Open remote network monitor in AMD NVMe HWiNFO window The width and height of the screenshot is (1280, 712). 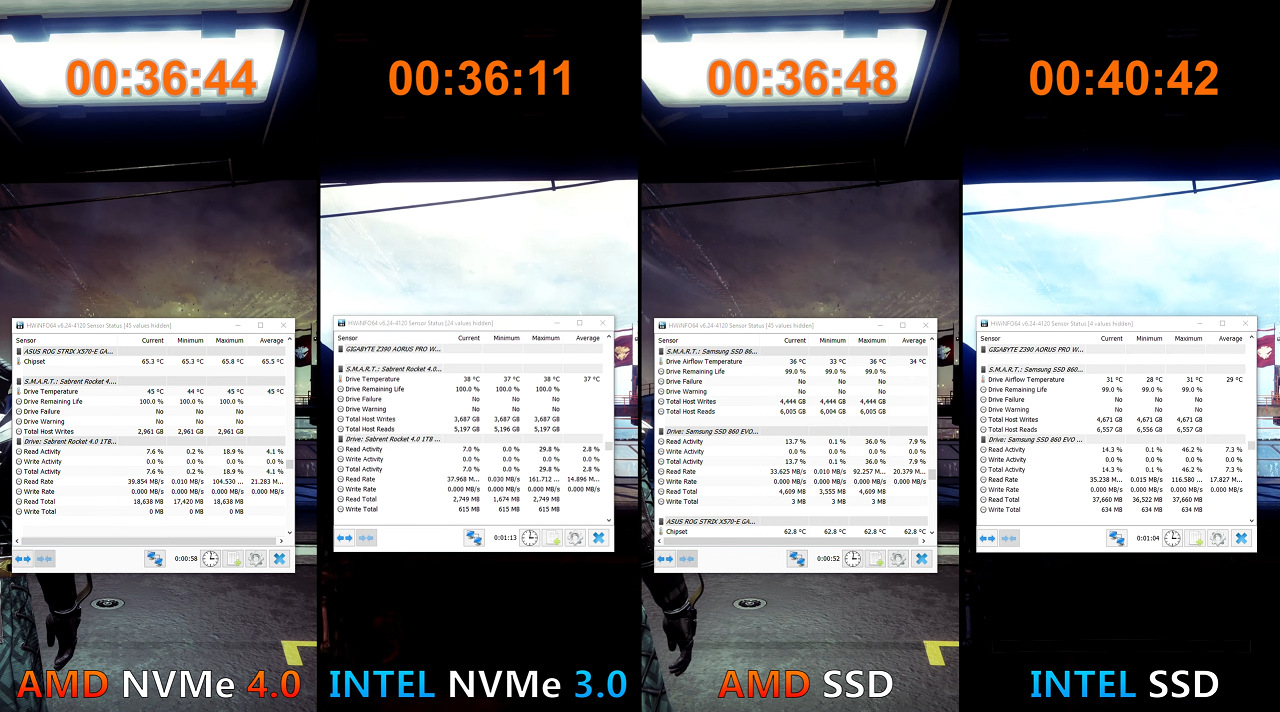click(x=155, y=558)
